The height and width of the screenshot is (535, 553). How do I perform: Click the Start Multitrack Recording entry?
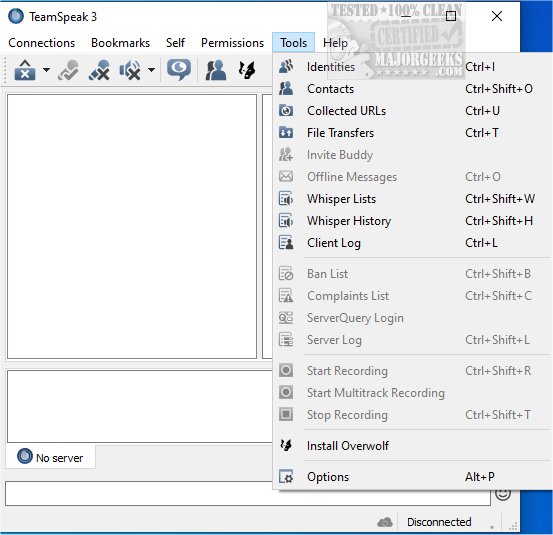click(x=412, y=393)
